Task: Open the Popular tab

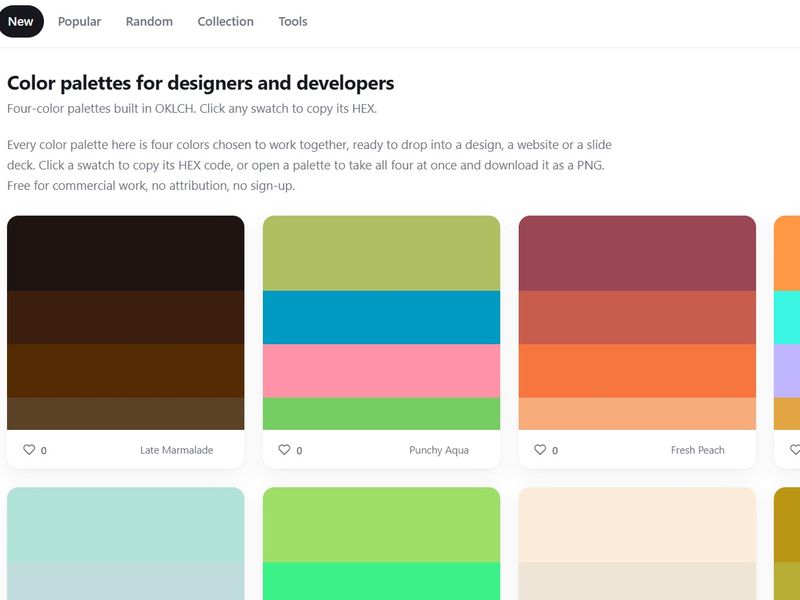Action: click(80, 21)
